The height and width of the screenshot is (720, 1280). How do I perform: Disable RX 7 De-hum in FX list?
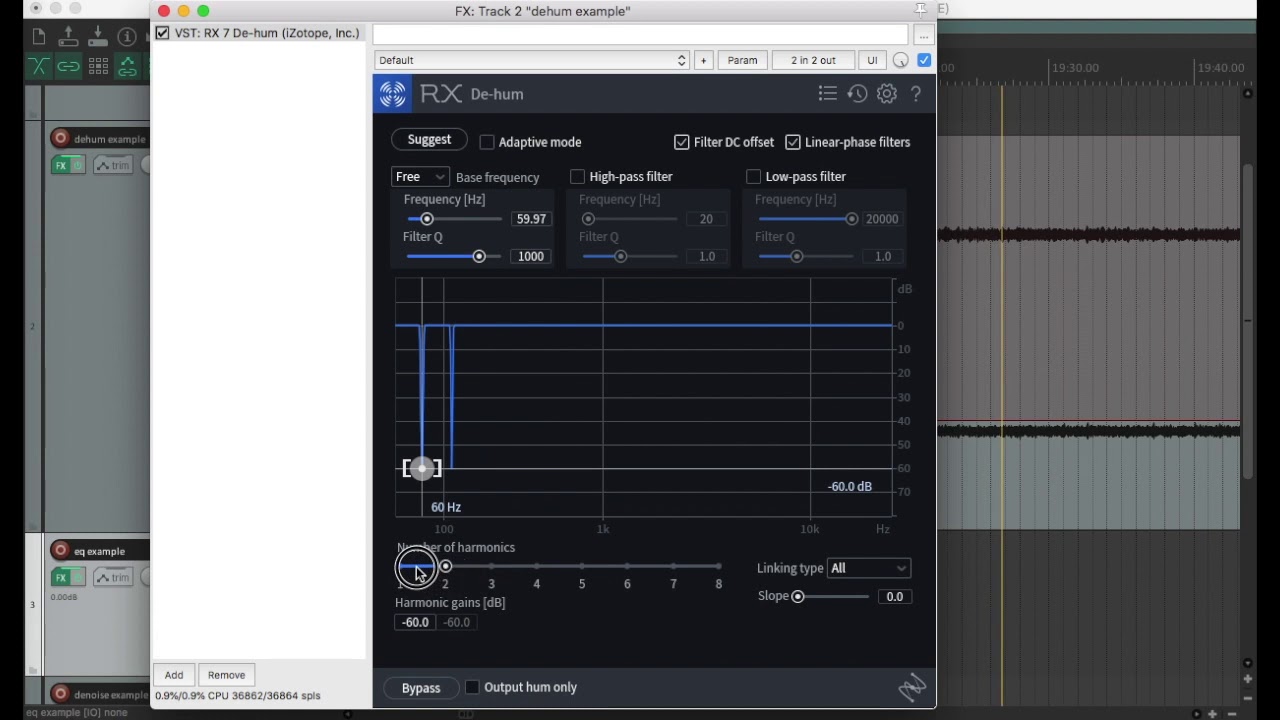(162, 33)
